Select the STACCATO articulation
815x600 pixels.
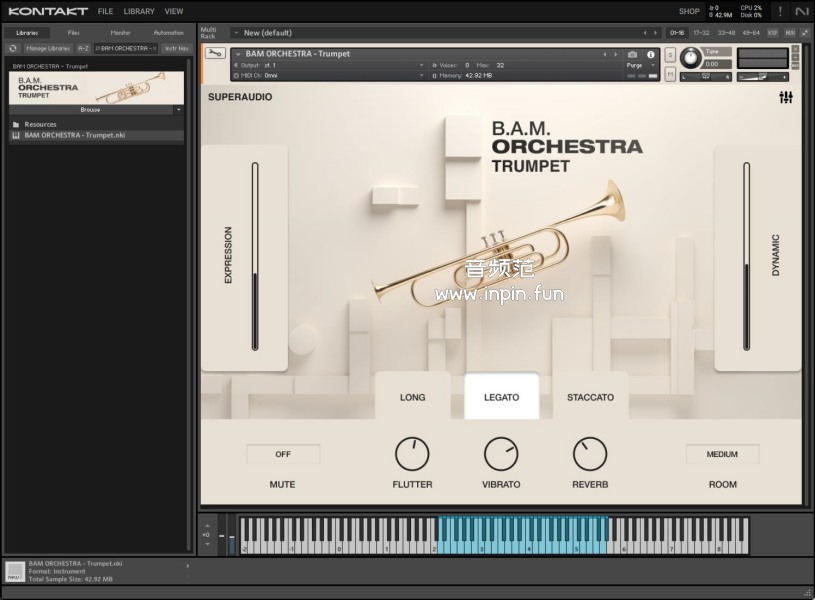pos(590,397)
